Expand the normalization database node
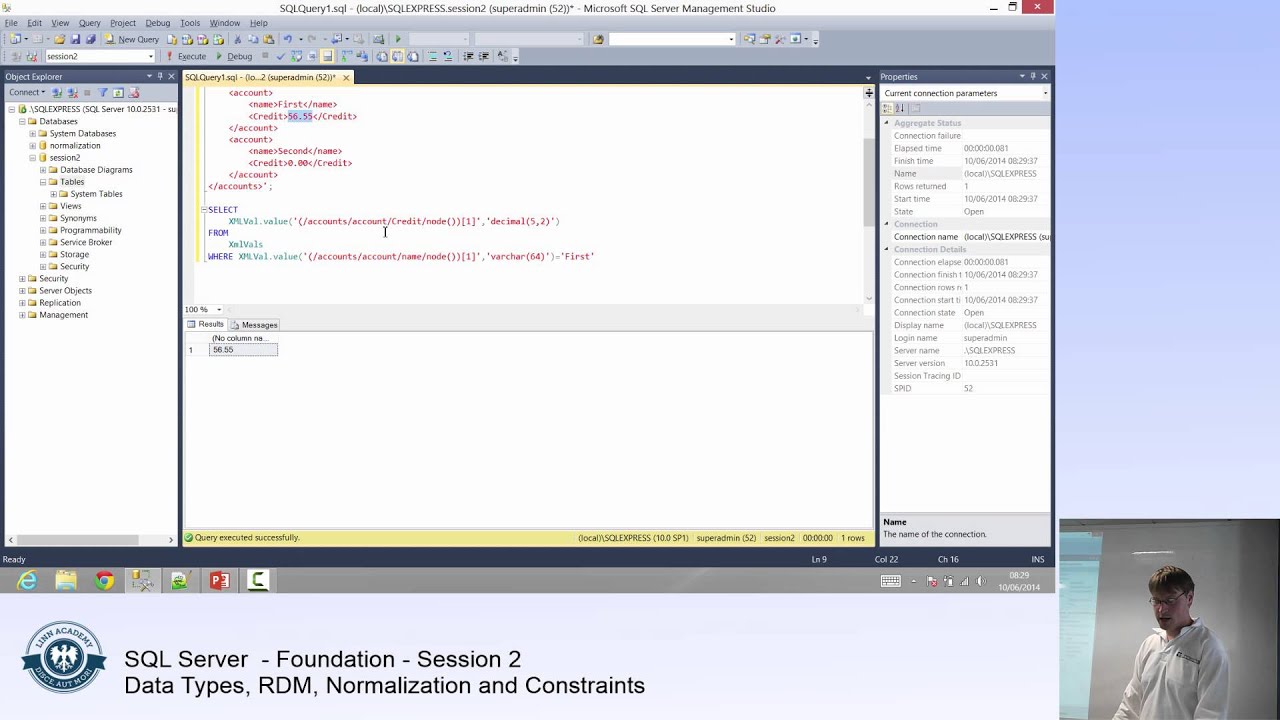 [32, 145]
